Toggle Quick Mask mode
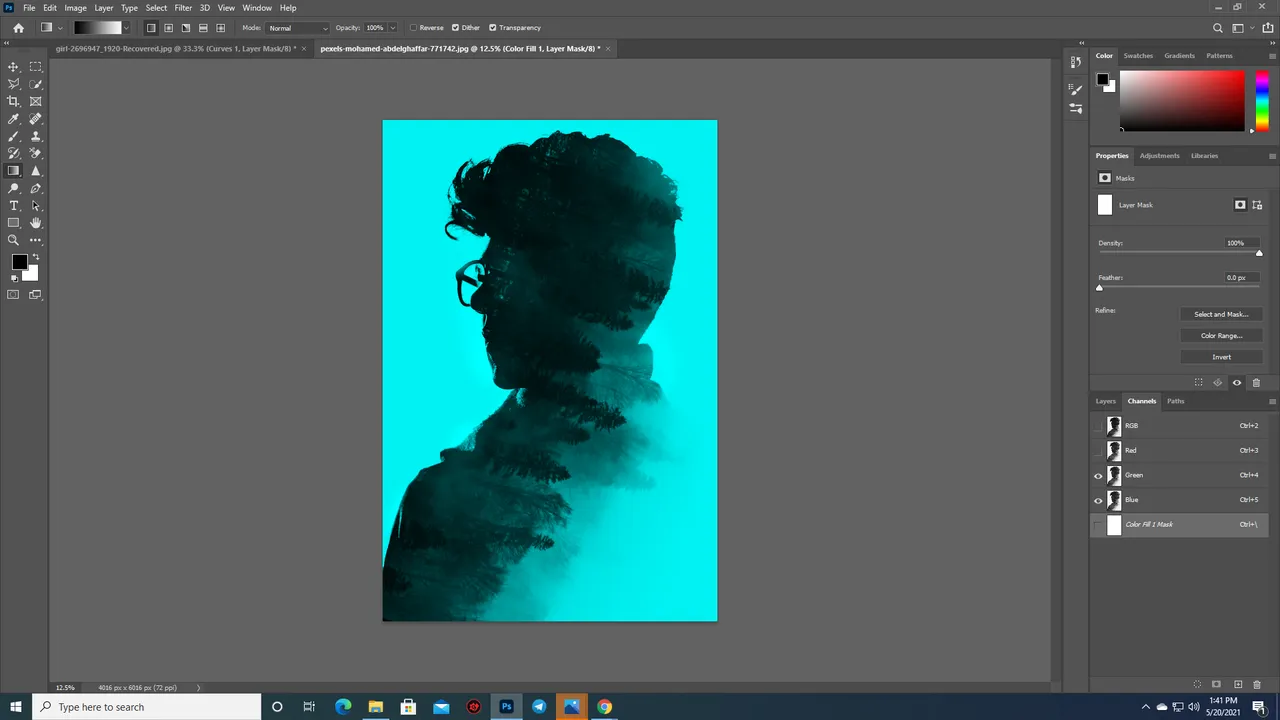The image size is (1280, 720). (x=13, y=295)
